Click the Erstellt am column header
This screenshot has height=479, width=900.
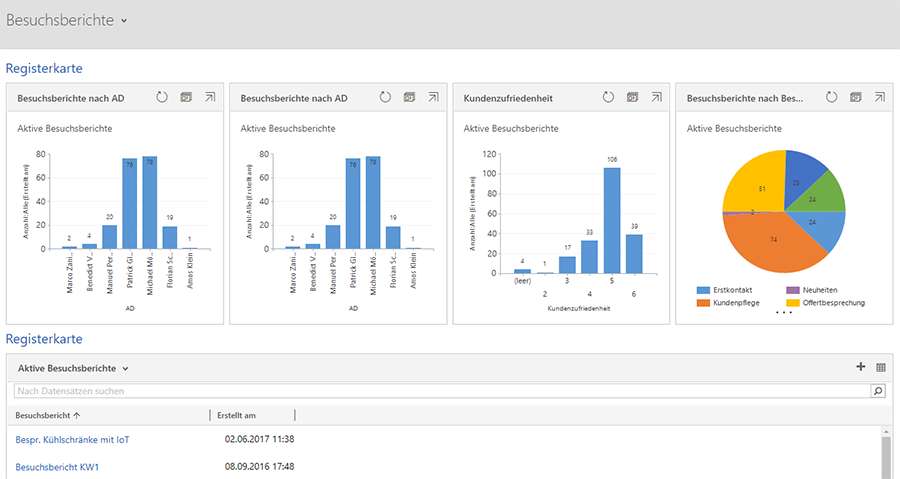coord(238,414)
